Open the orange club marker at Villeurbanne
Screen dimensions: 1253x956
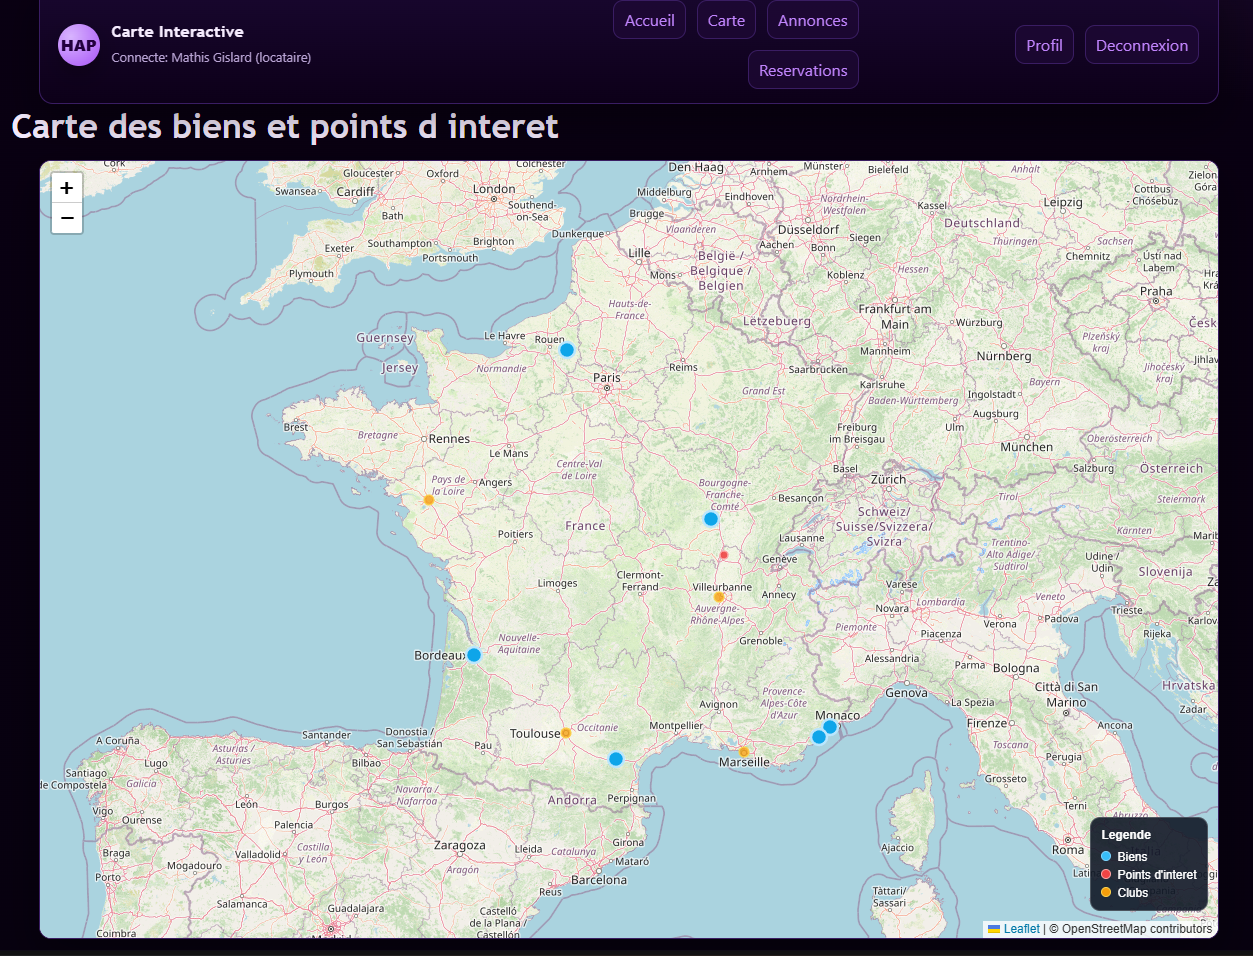(718, 597)
